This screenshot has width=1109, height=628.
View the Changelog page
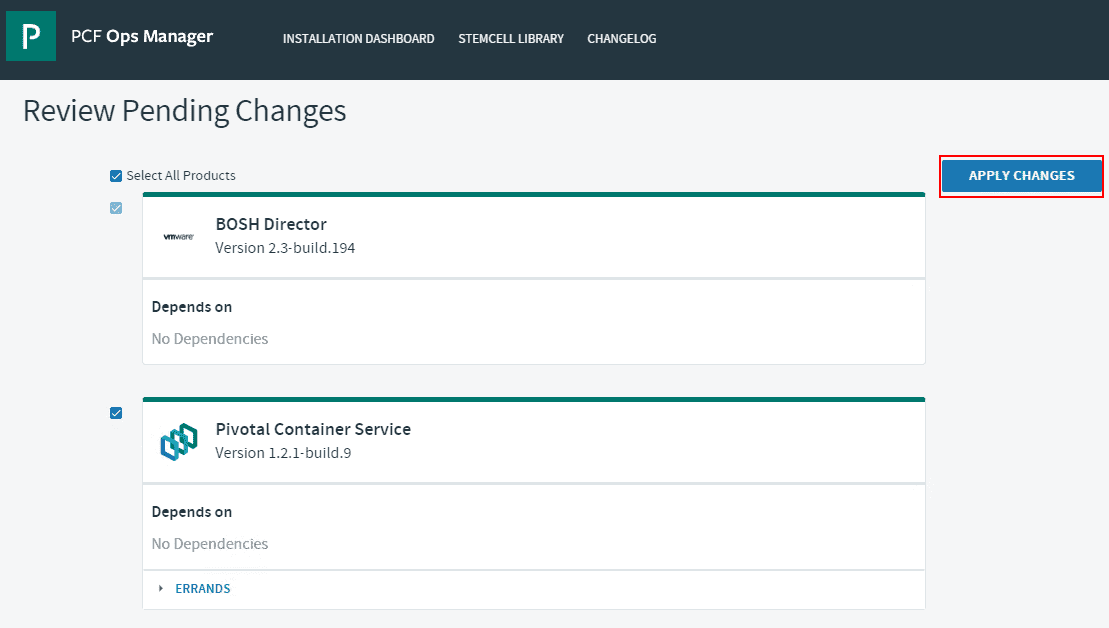click(x=621, y=39)
